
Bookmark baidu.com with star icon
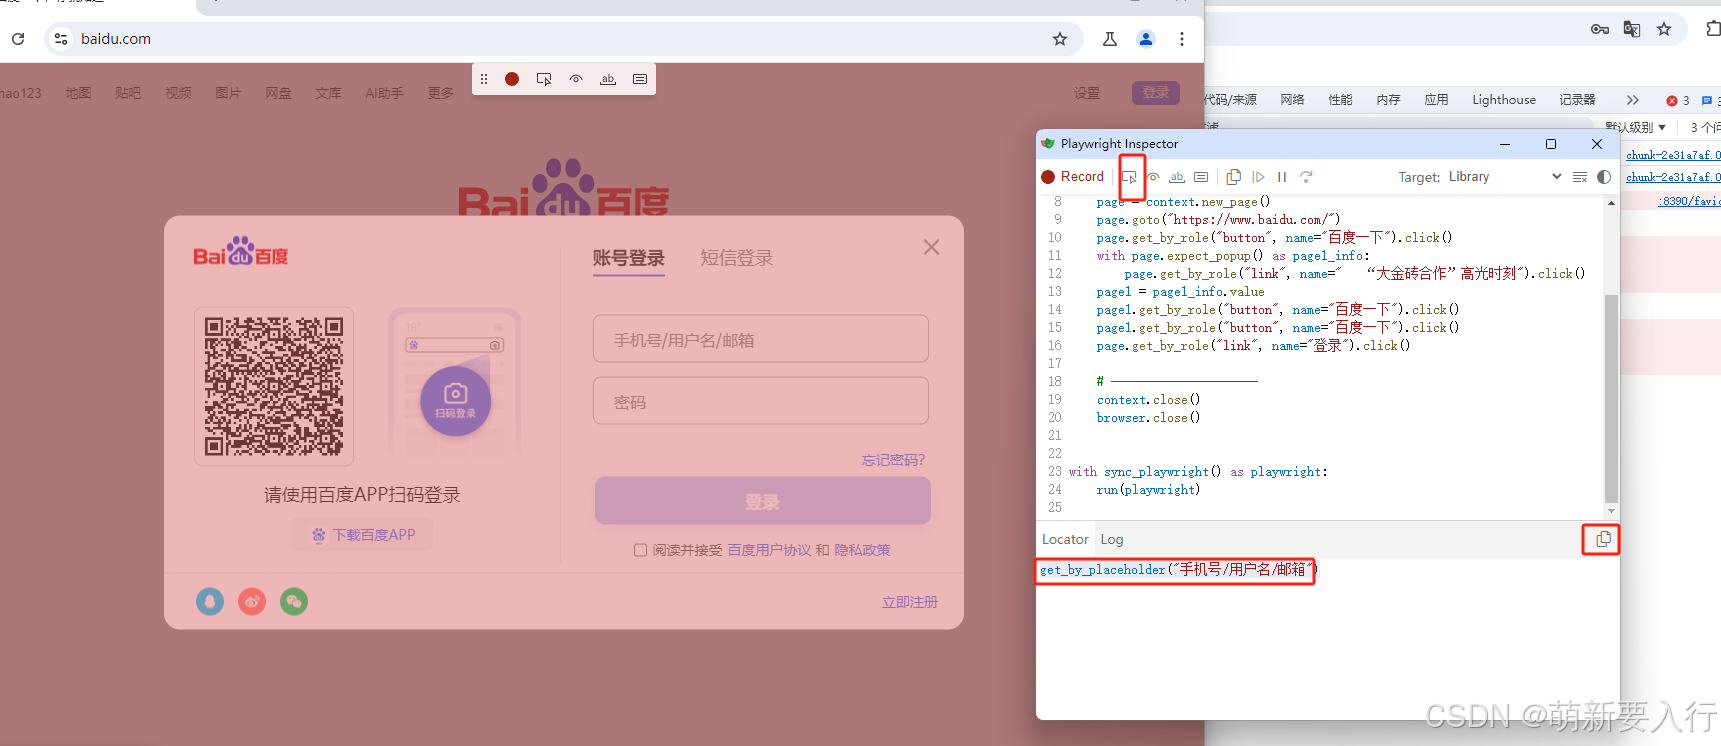[1060, 39]
